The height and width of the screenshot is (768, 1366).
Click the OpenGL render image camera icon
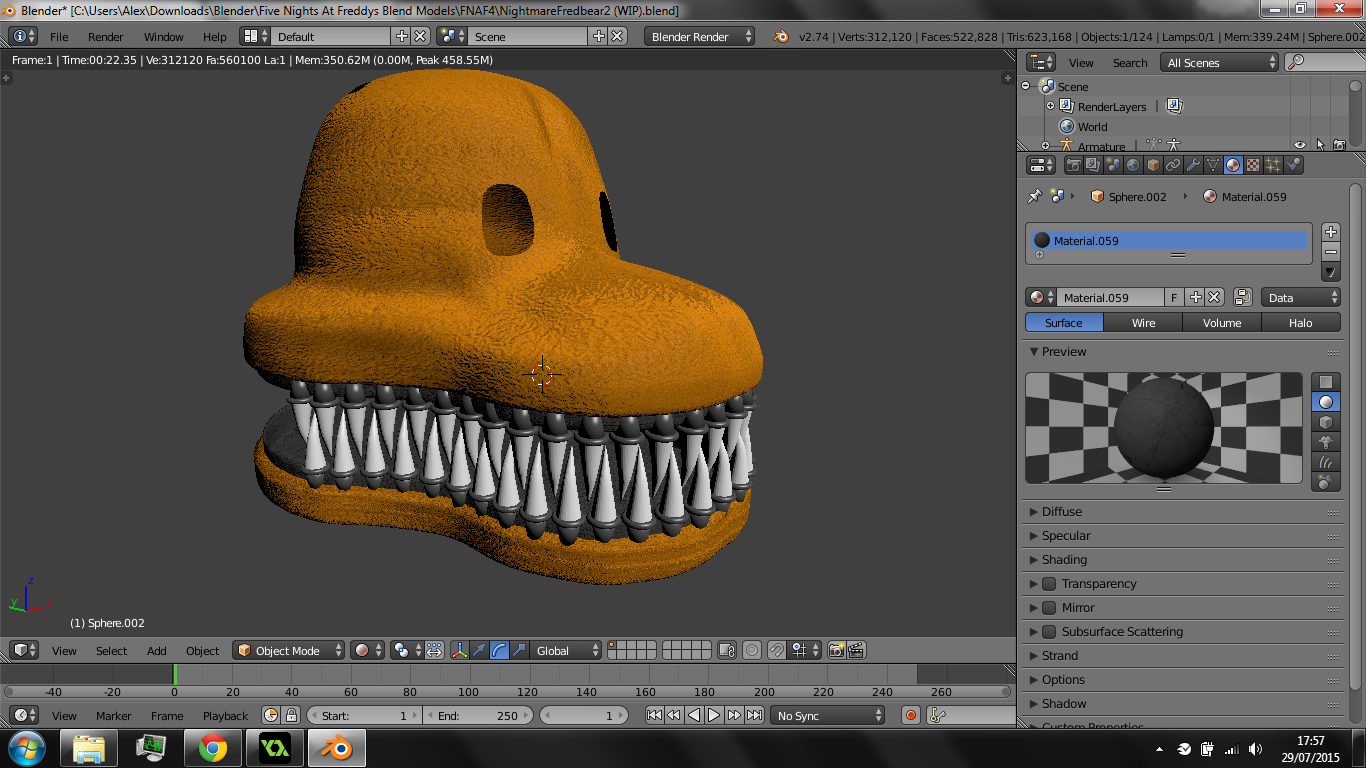tap(836, 650)
